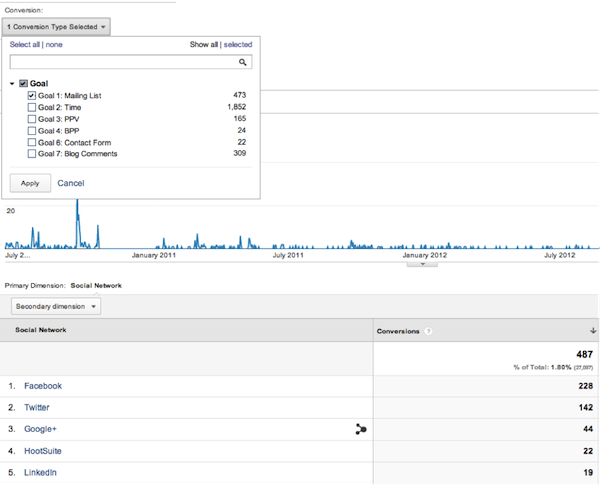Image resolution: width=600 pixels, height=485 pixels.
Task: Open the Secondary dimension dropdown
Action: 56,306
